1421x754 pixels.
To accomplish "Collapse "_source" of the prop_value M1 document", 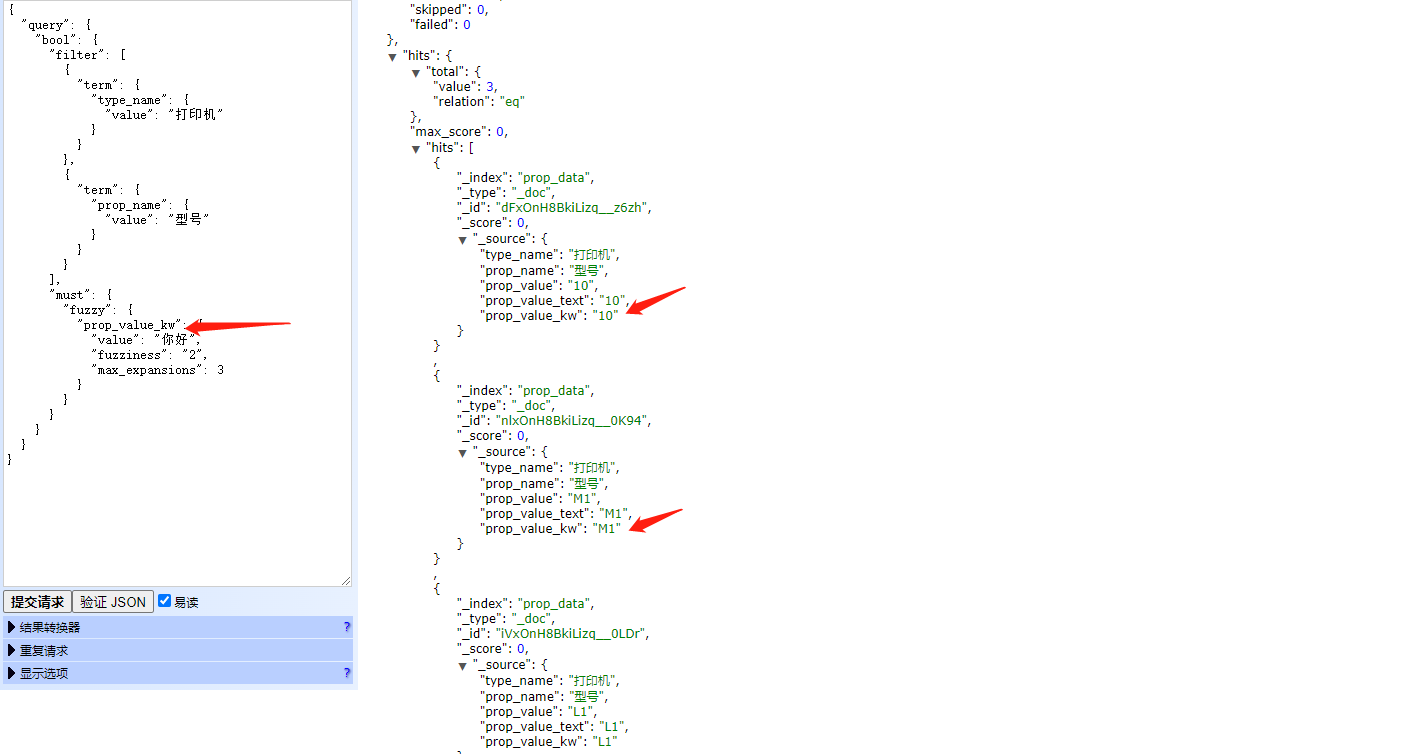I will point(463,452).
